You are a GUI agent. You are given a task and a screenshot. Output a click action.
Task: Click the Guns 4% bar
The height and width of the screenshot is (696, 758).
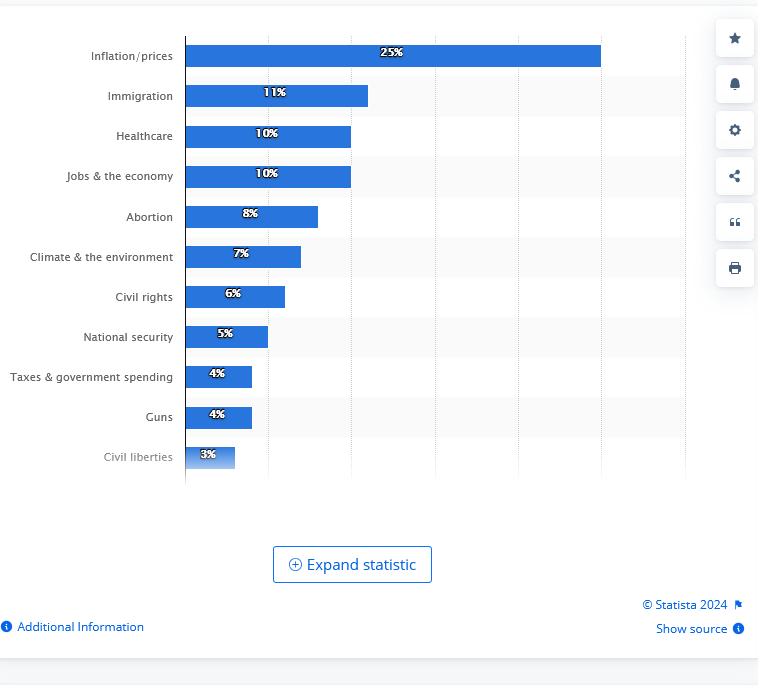[218, 417]
